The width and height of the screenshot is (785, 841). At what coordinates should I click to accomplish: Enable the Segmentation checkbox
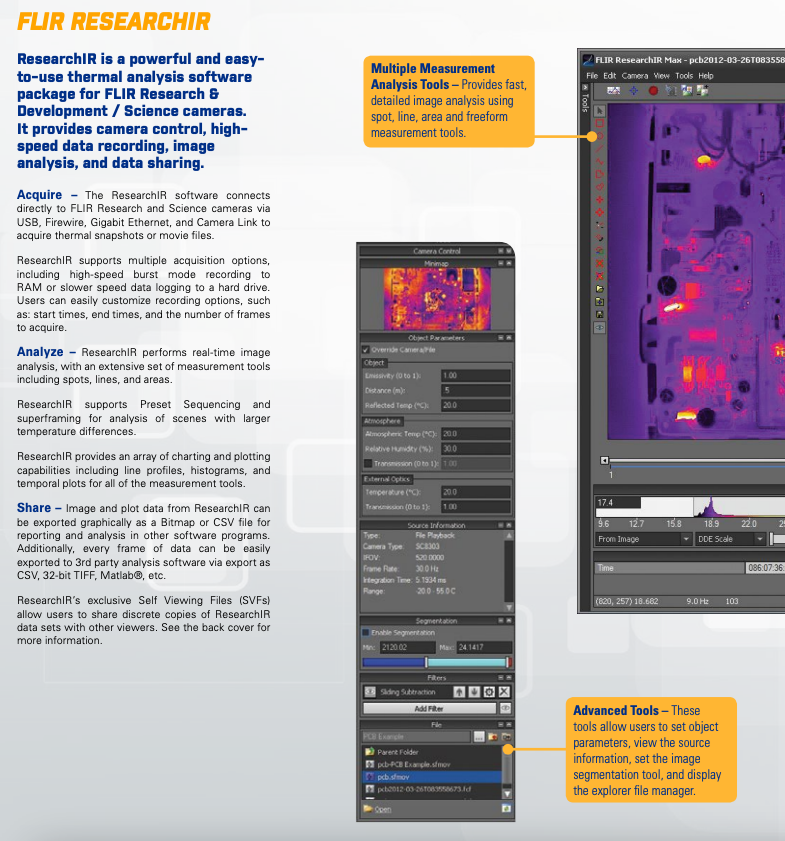[x=365, y=633]
